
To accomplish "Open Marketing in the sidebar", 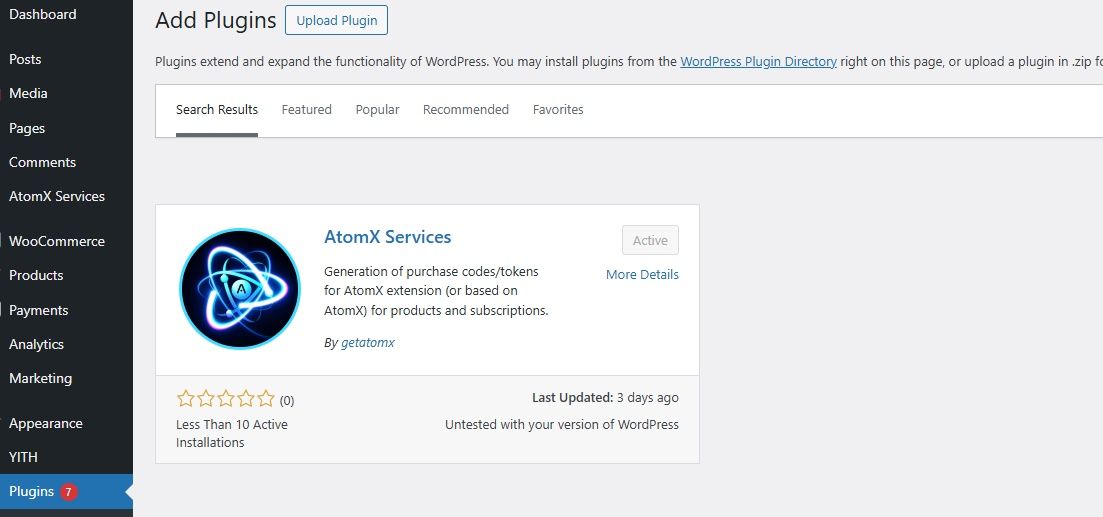I will (x=40, y=378).
